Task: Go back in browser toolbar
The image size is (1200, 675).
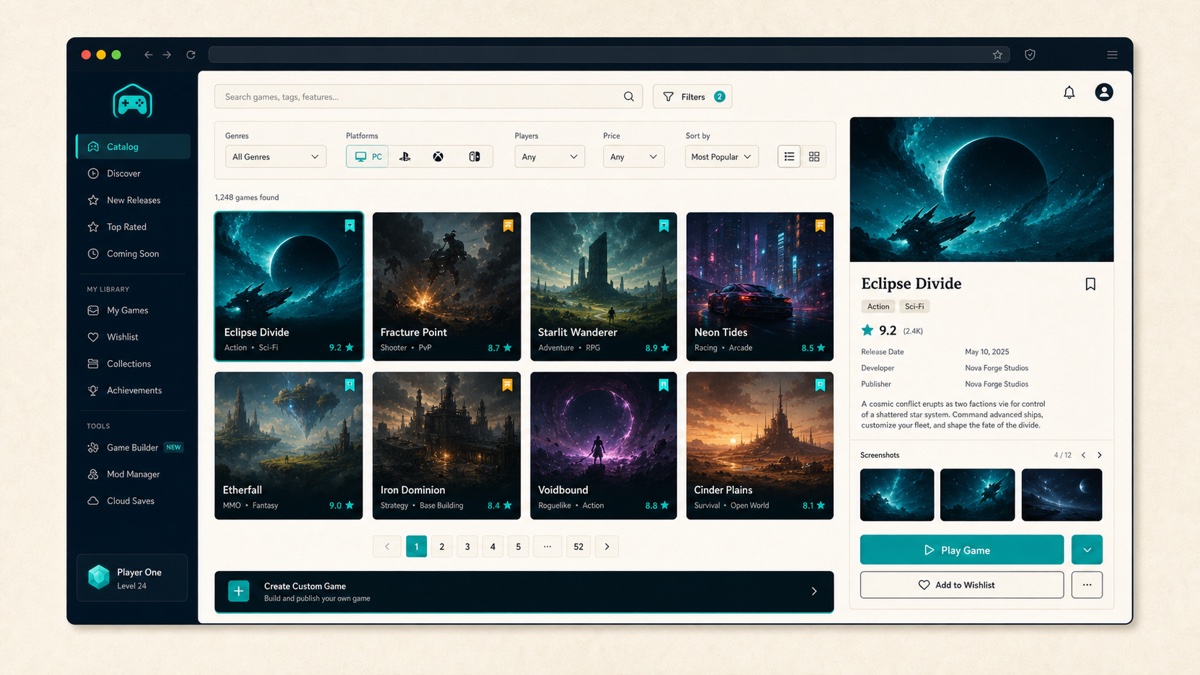Action: coord(148,55)
